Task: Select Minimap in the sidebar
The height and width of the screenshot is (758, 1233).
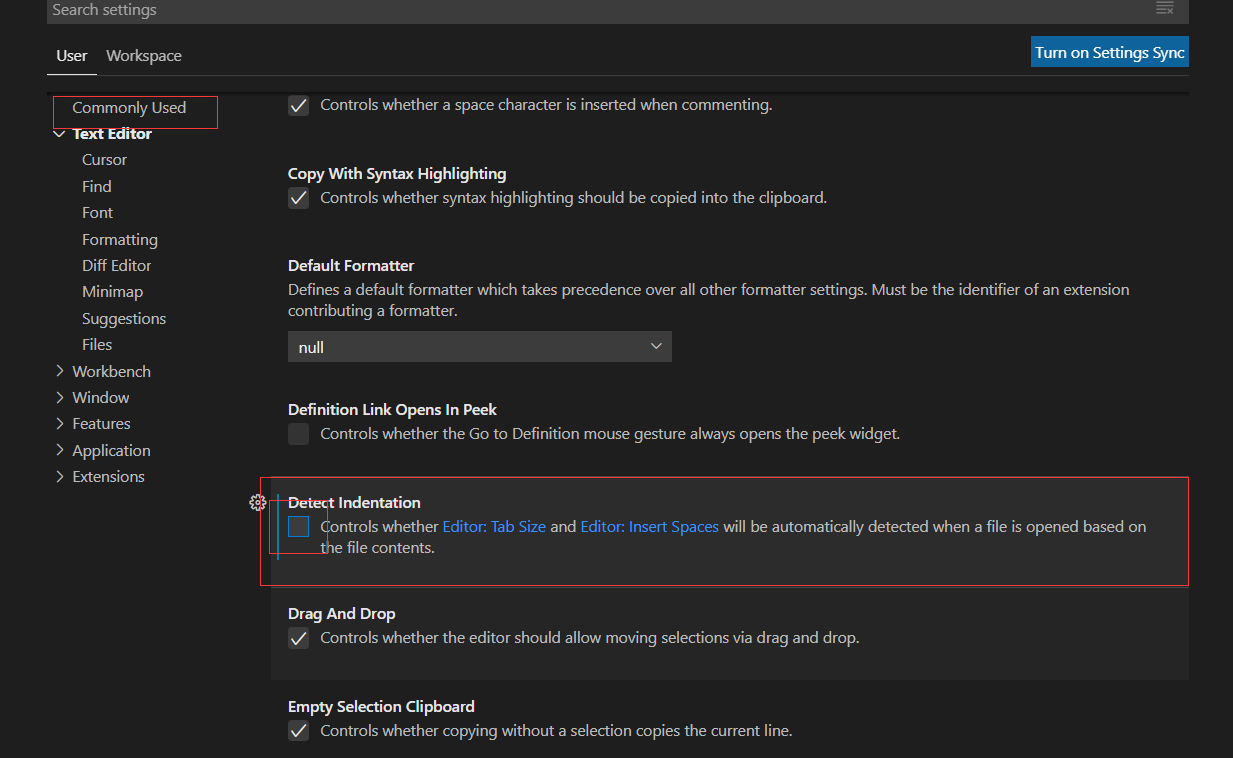Action: click(x=112, y=291)
